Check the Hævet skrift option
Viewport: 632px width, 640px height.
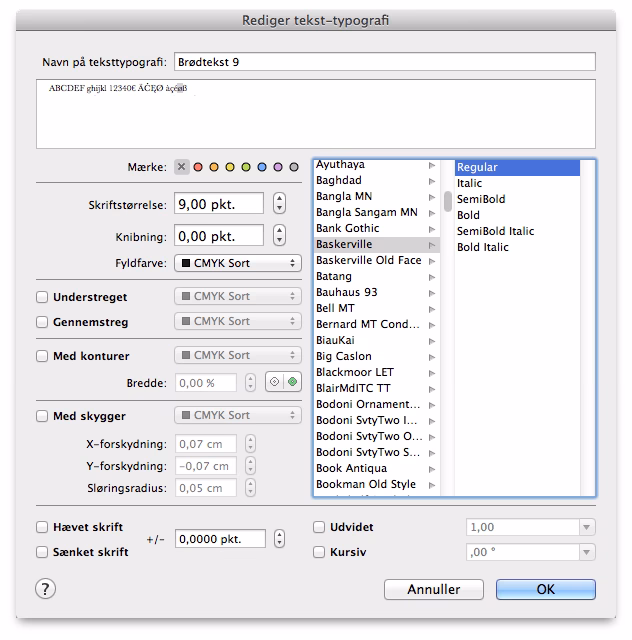pos(42,527)
